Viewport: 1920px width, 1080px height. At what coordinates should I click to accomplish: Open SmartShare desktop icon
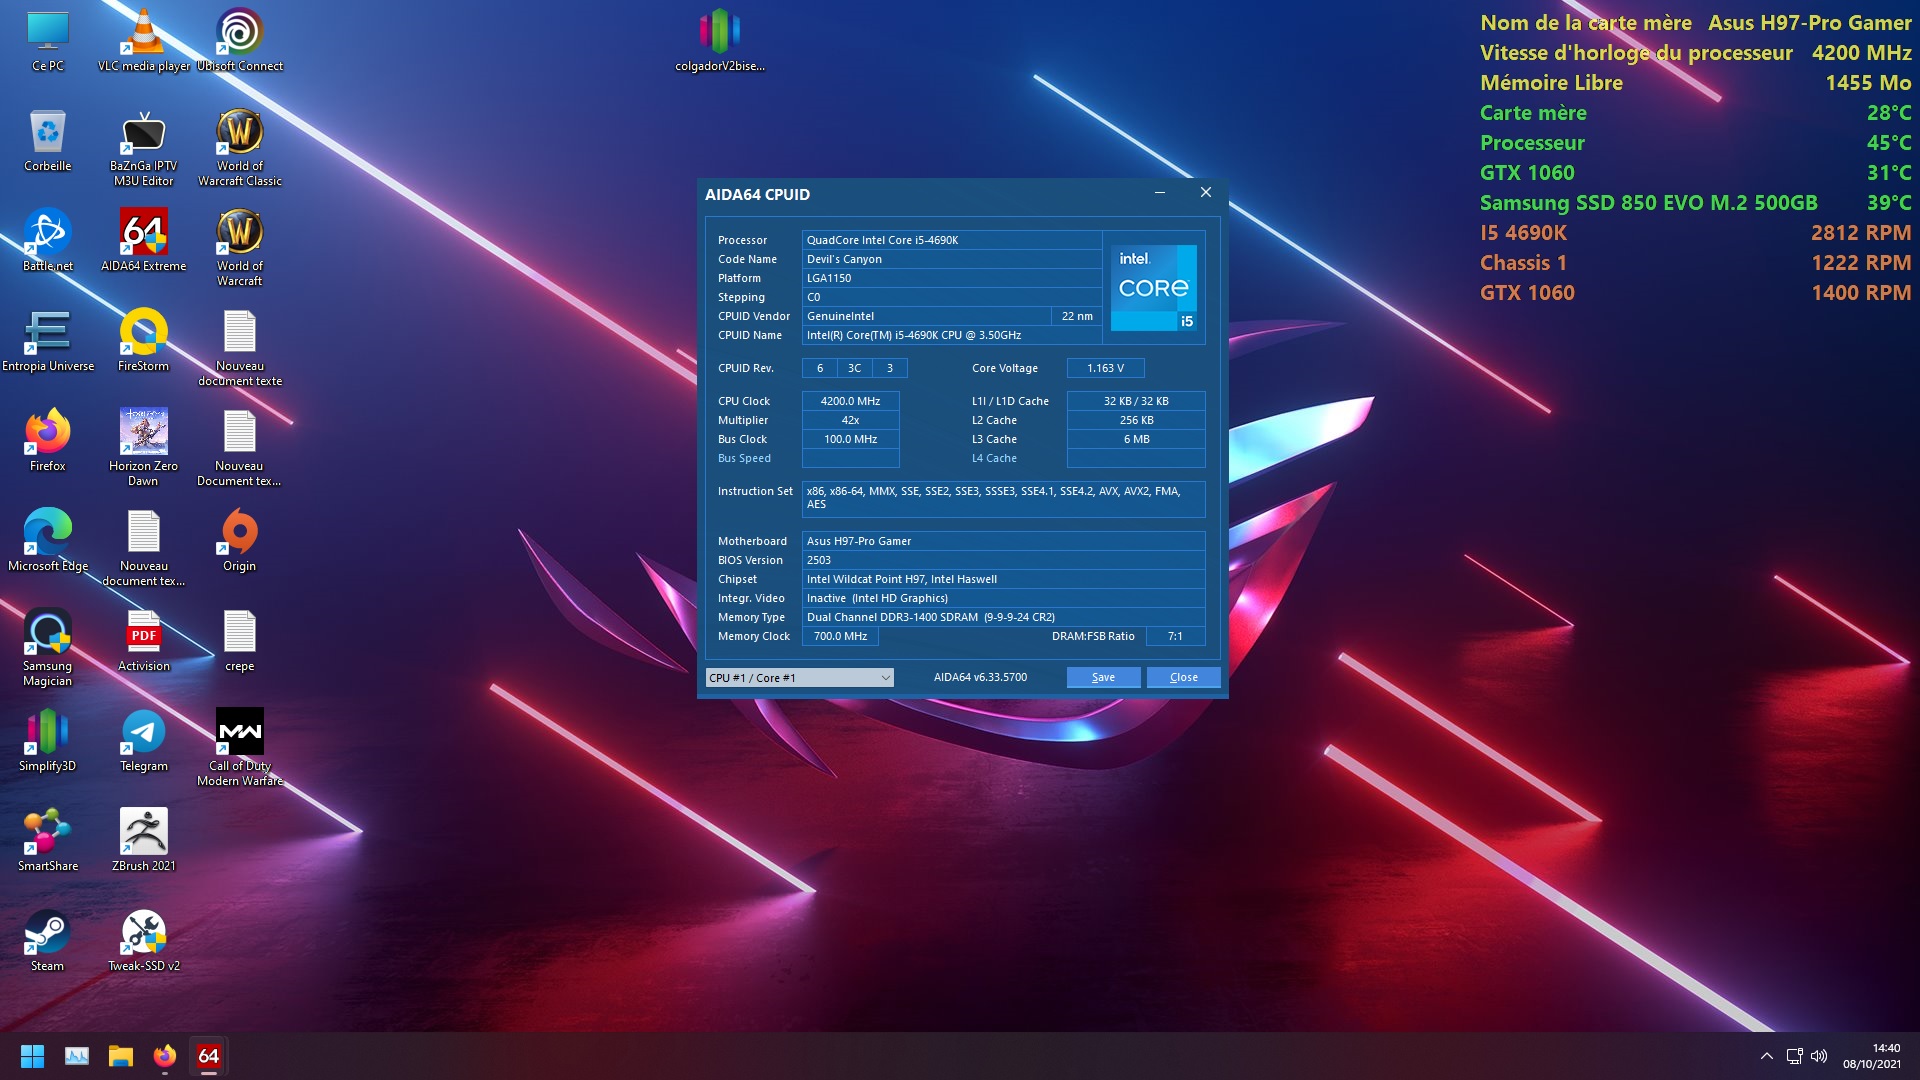[x=47, y=840]
